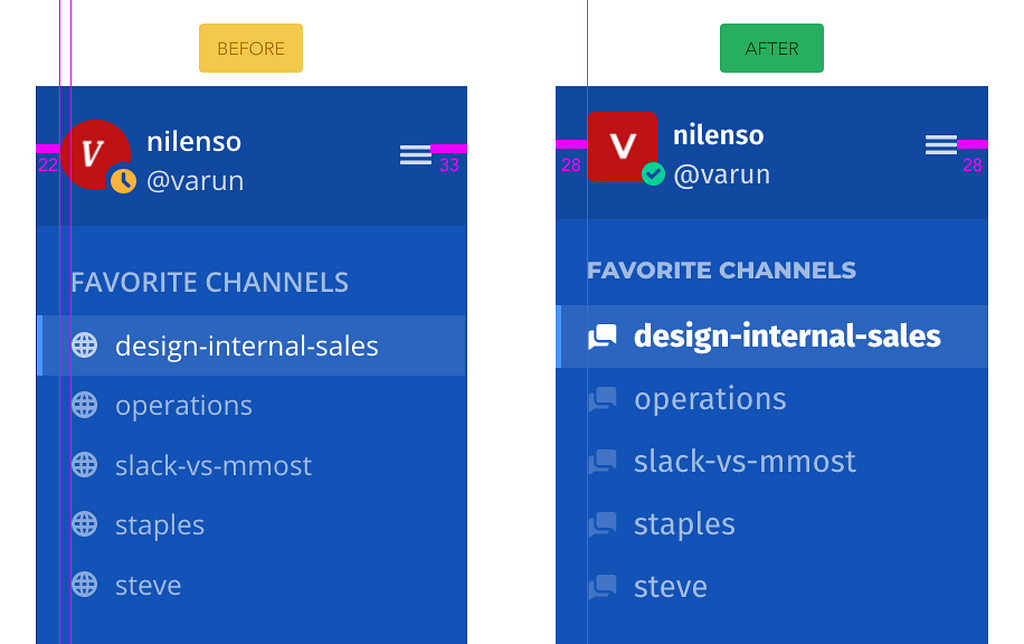Click the globe icon next to staples
The image size is (1024, 644).
click(85, 524)
